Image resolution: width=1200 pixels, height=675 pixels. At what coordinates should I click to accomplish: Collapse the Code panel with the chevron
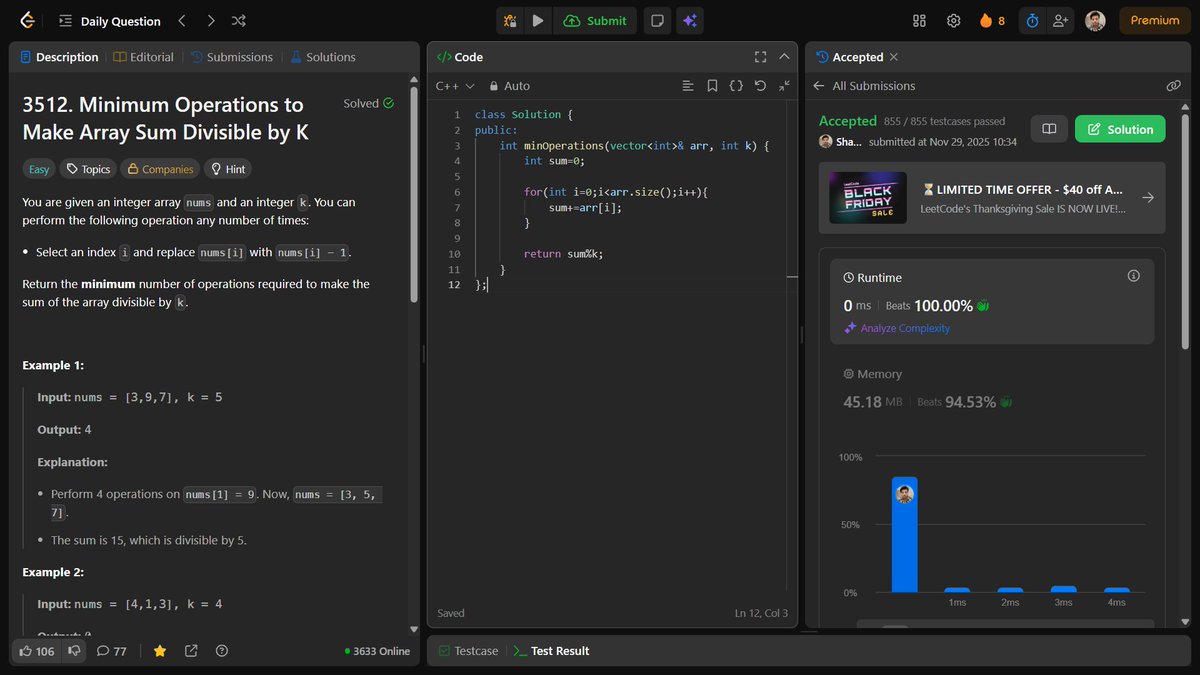point(782,57)
